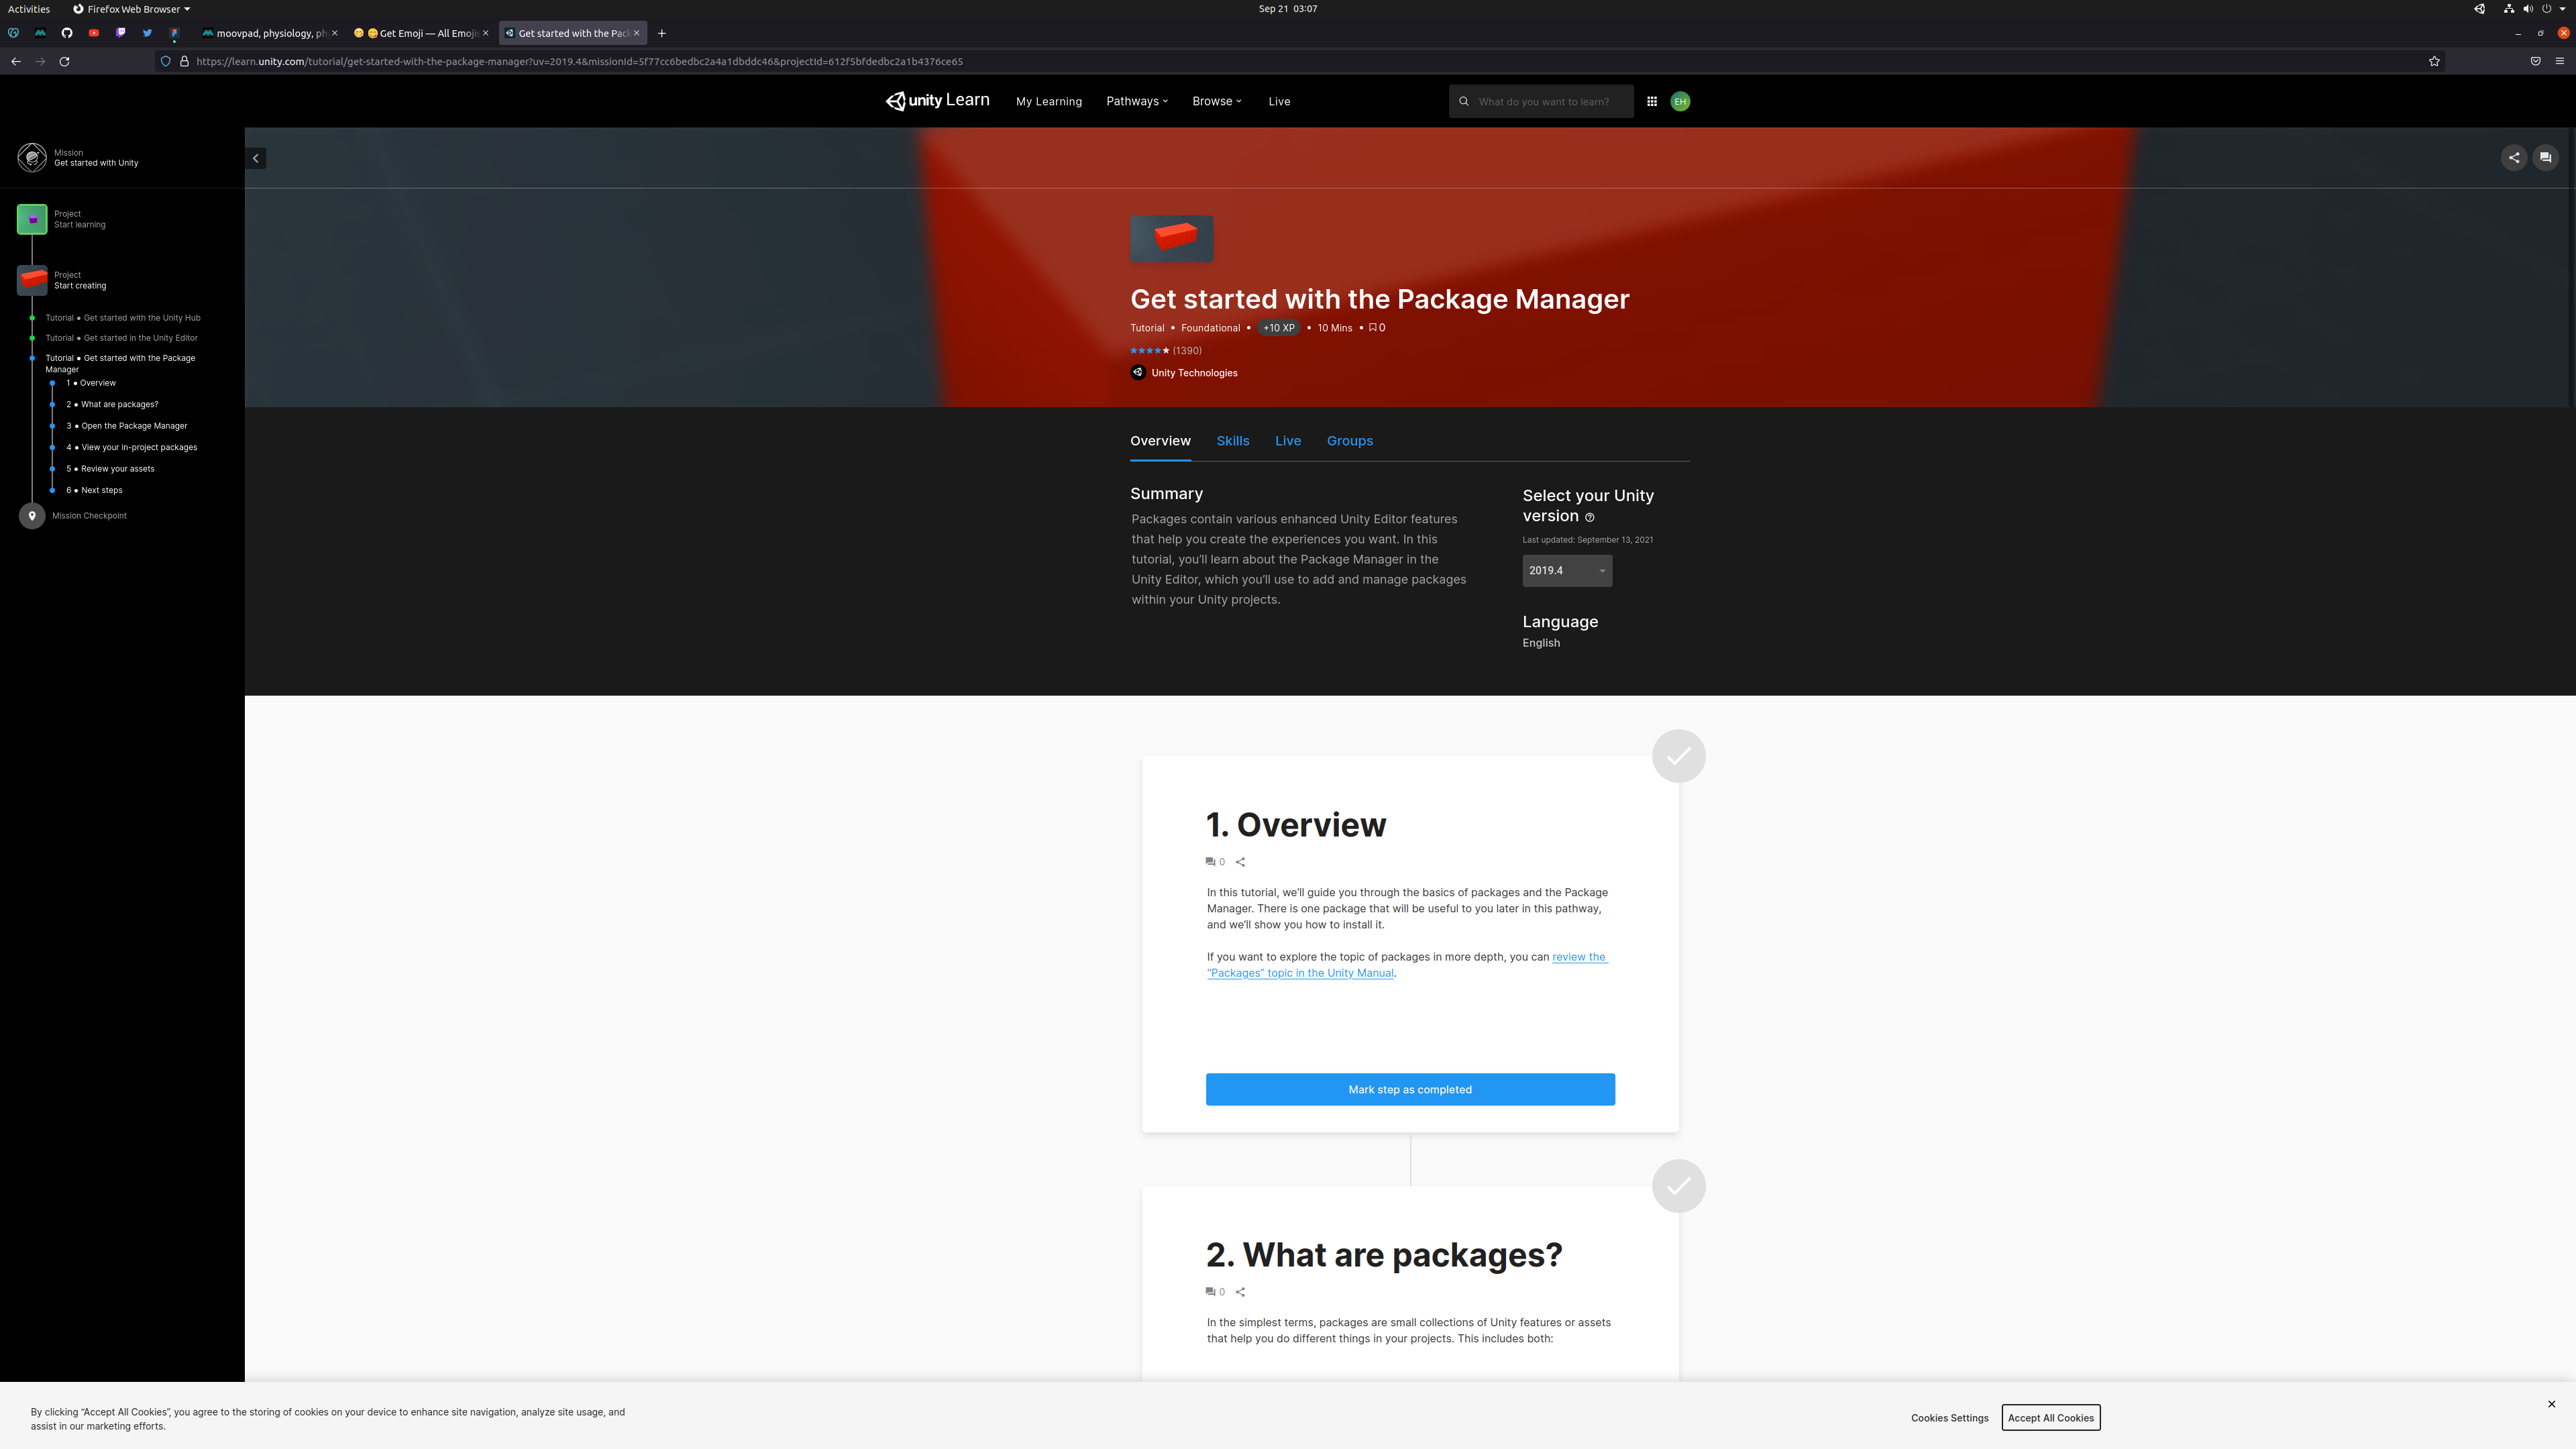Open My Learning in navbar
Image resolution: width=2576 pixels, height=1449 pixels.
coord(1048,101)
